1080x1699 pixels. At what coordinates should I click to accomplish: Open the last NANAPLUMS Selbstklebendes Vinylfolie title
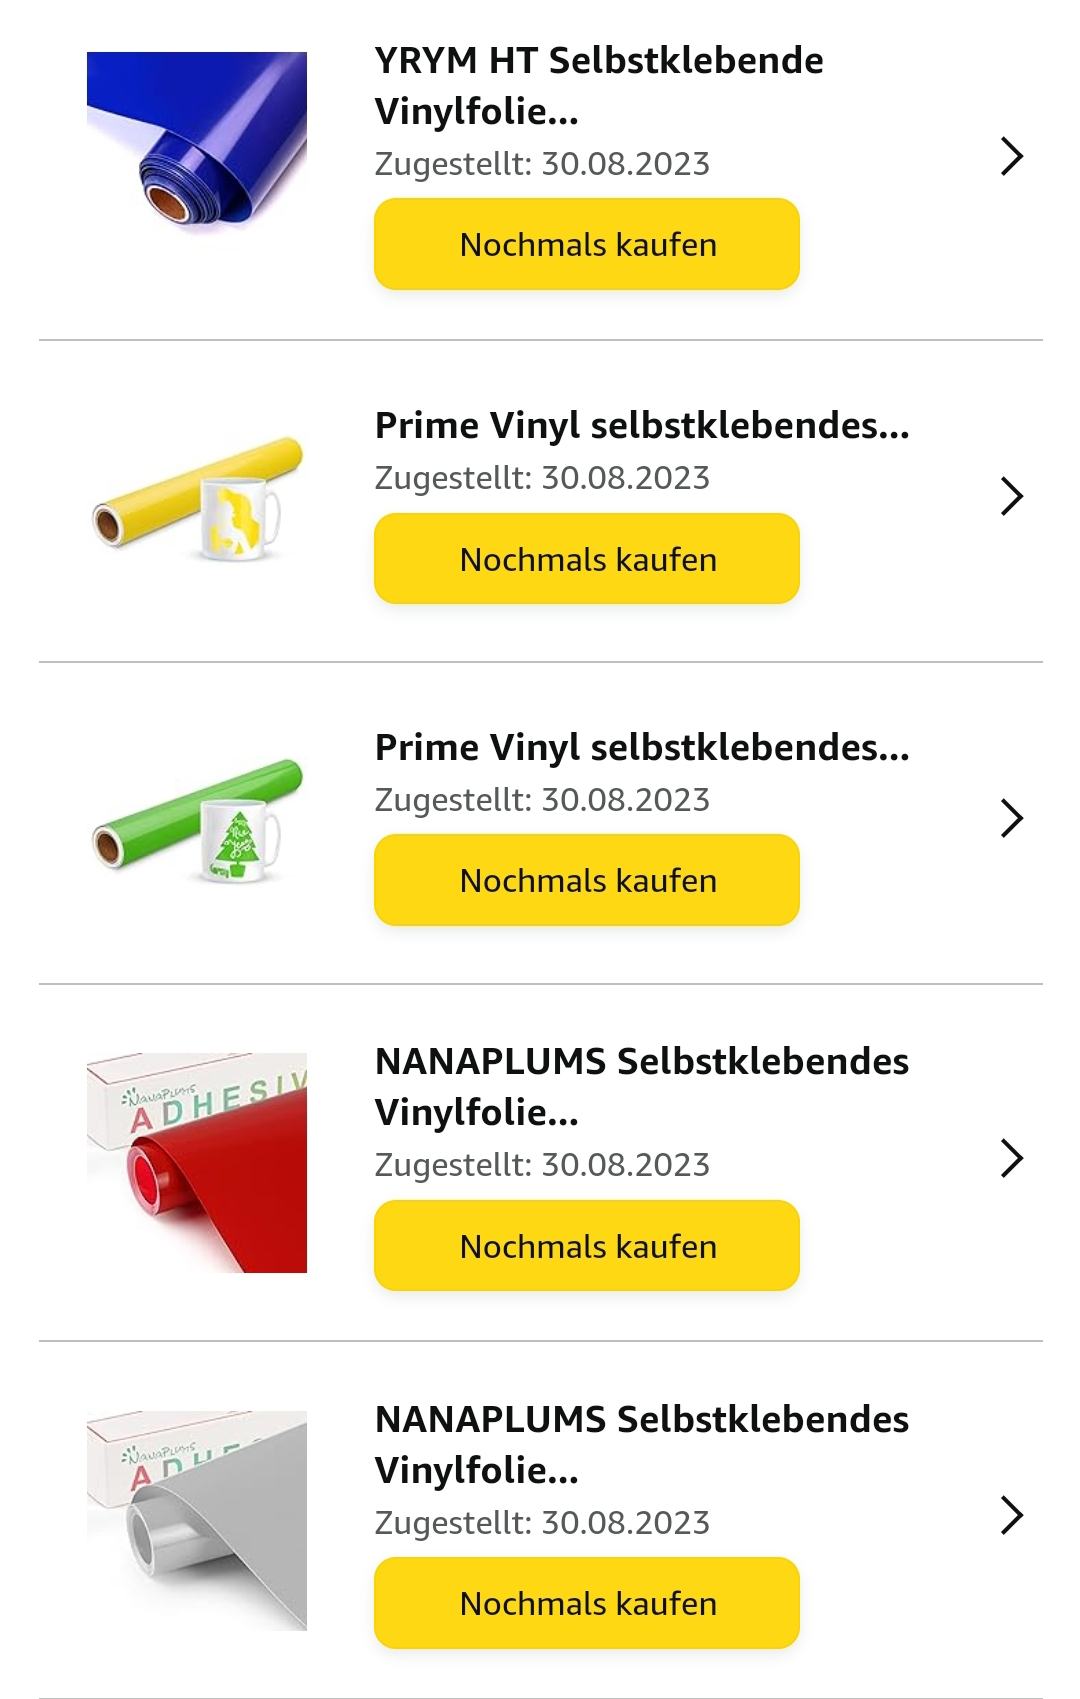point(642,1444)
